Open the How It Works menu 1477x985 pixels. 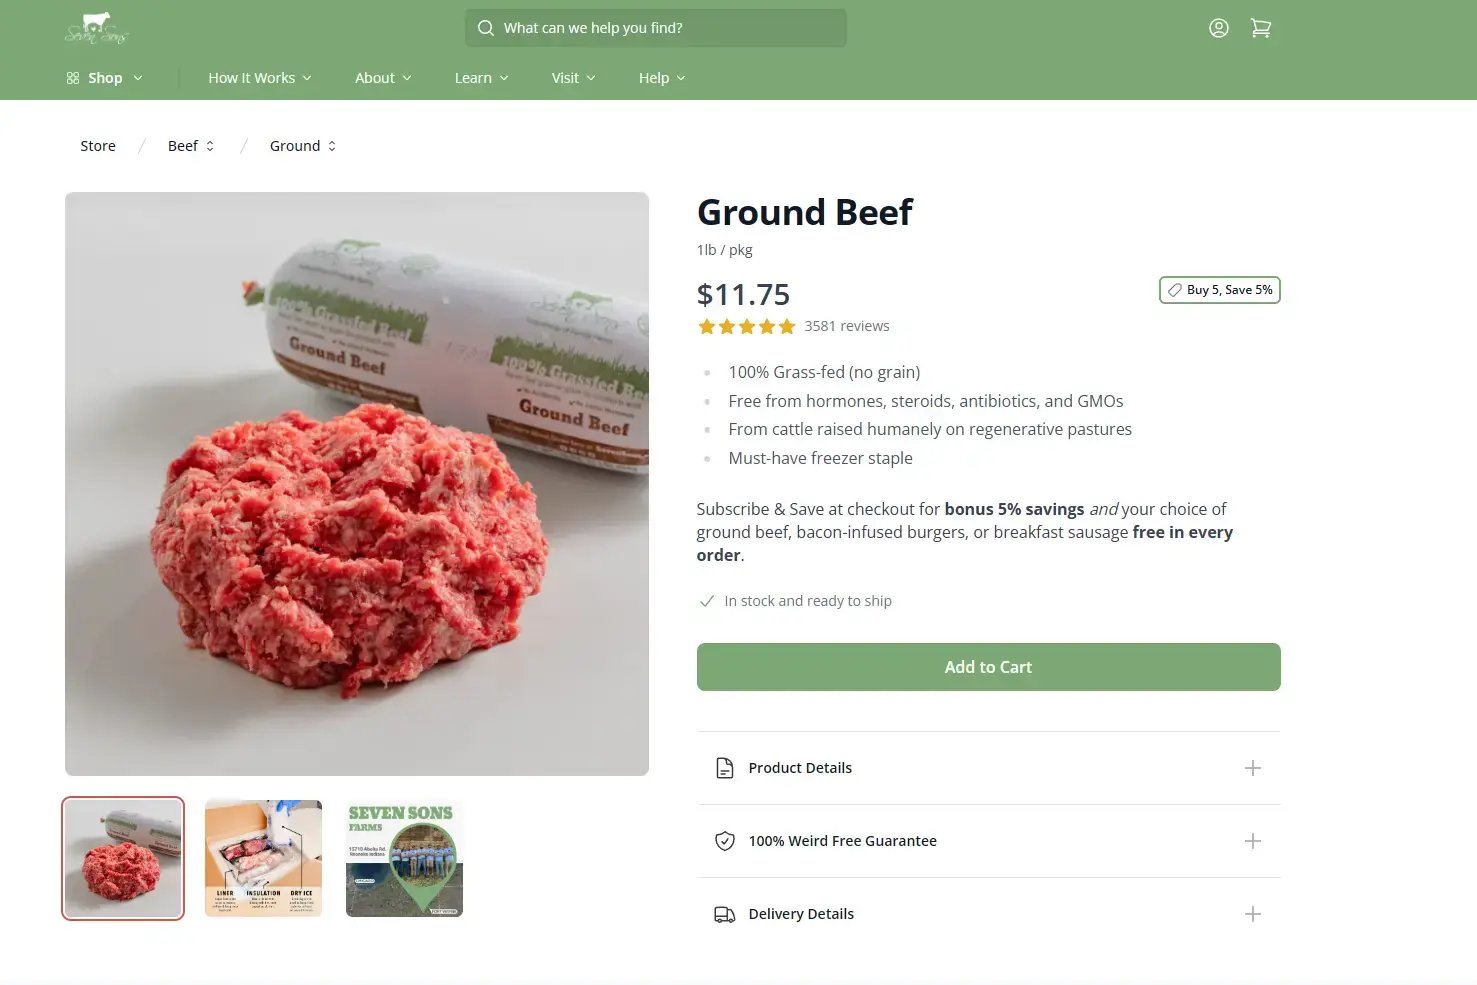pos(260,78)
